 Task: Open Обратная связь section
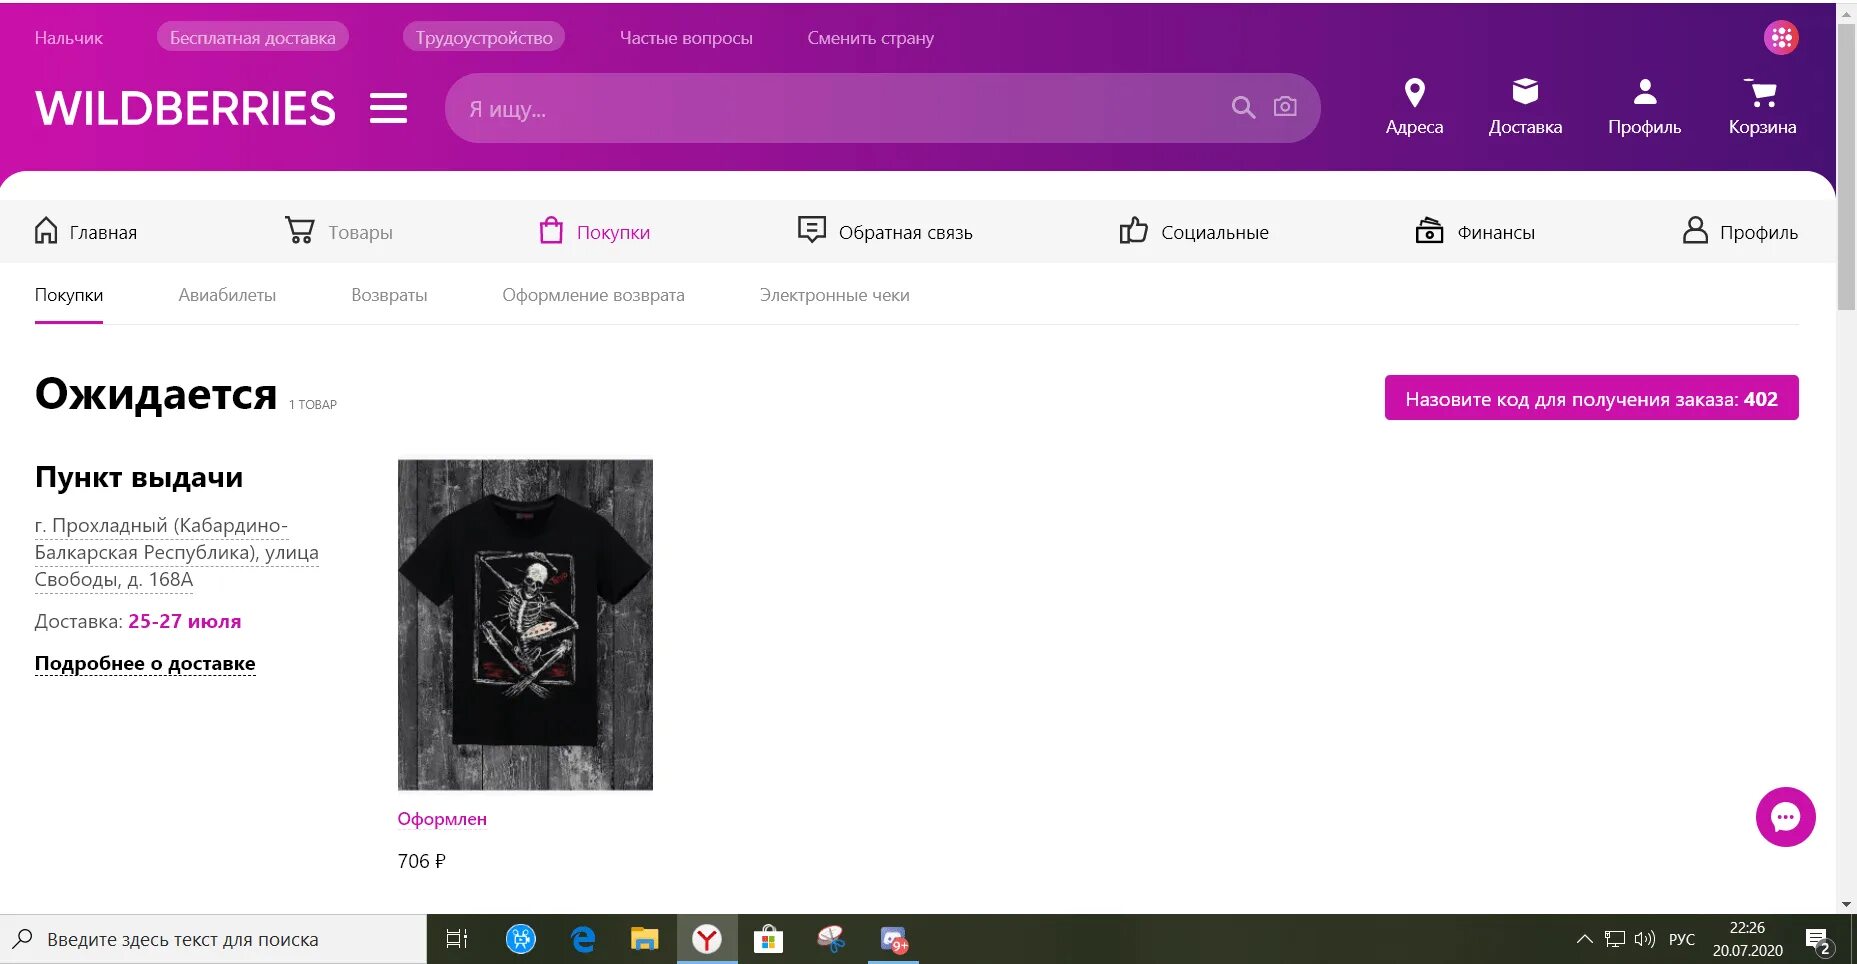885,232
